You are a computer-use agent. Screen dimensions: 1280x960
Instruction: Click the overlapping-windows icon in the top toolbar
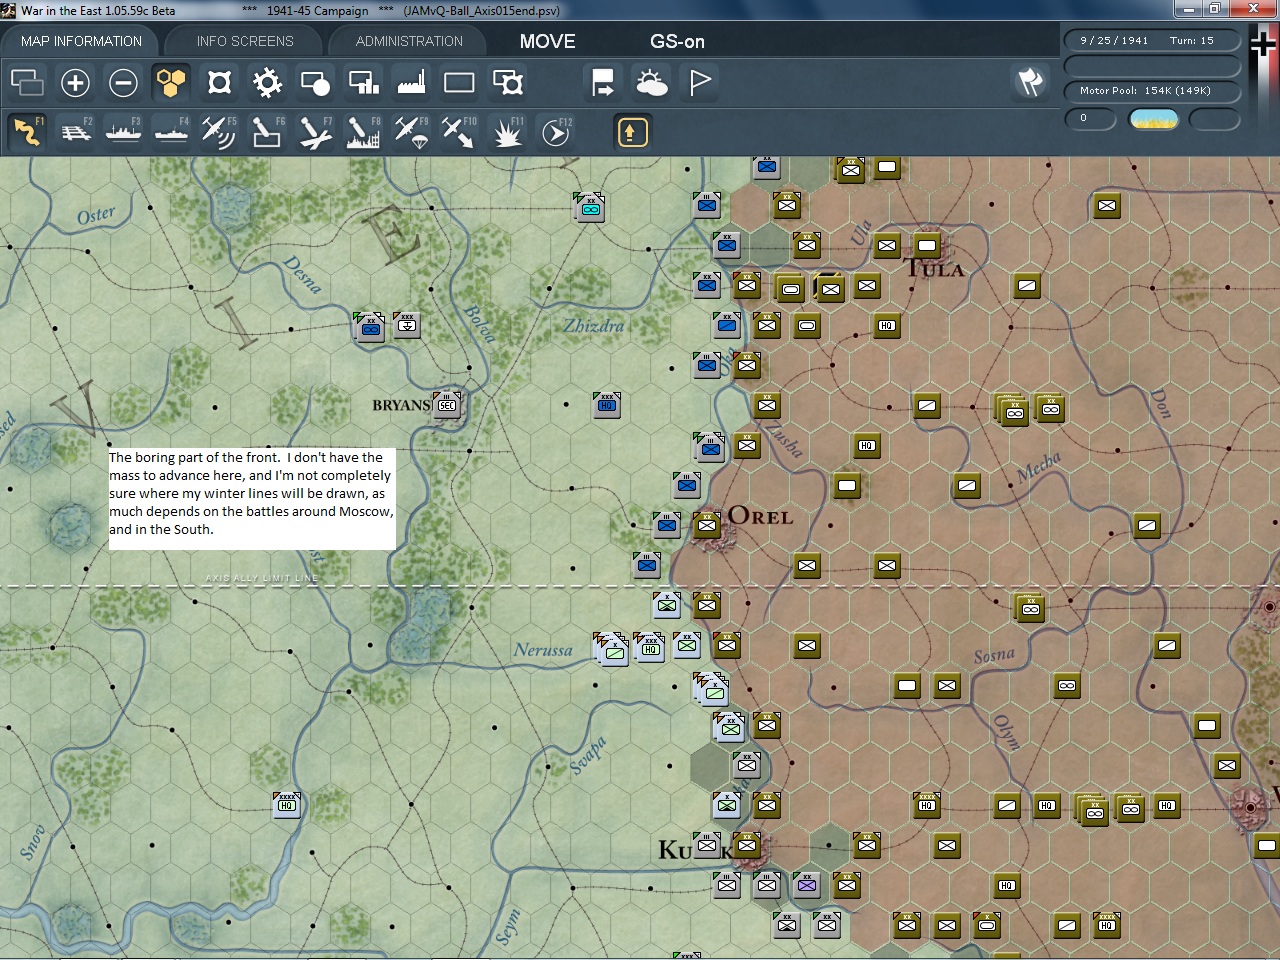tap(27, 83)
